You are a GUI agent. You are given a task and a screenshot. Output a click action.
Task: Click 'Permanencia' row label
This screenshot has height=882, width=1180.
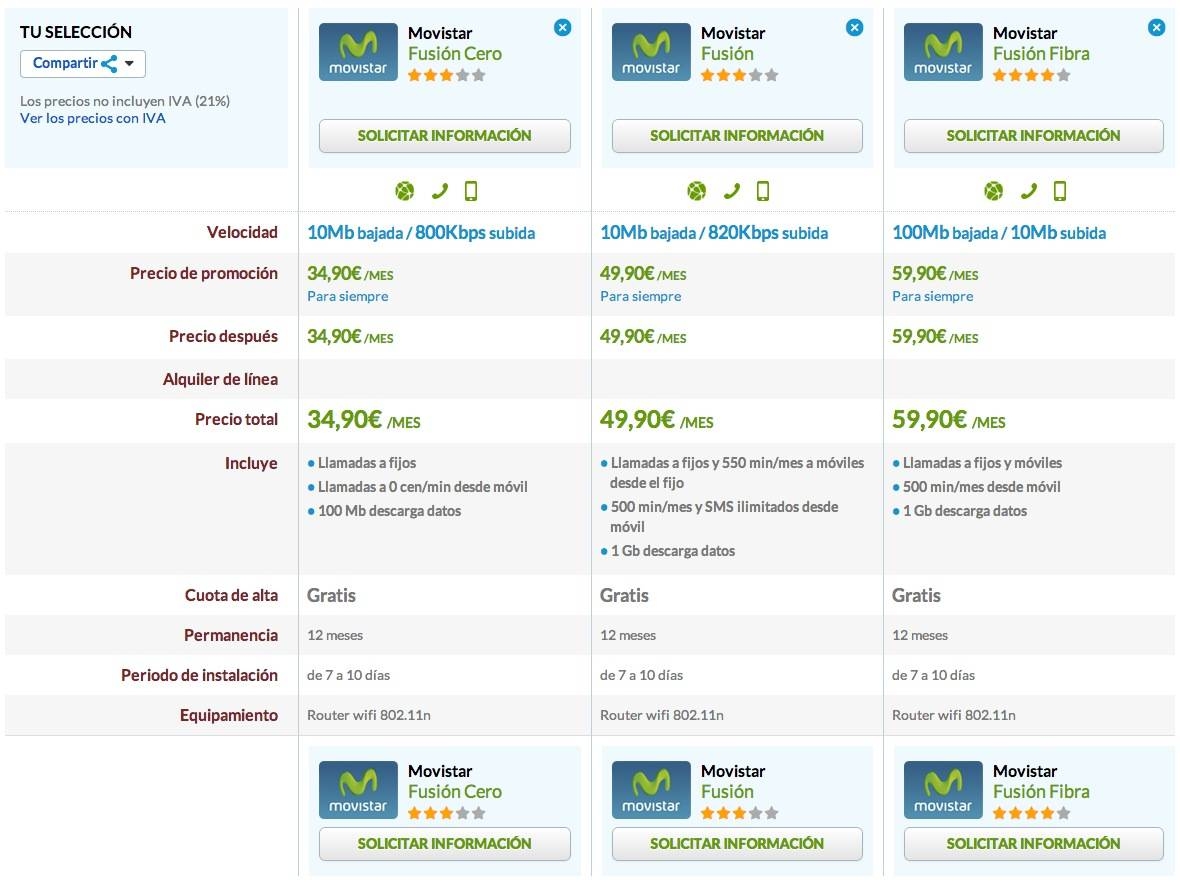(231, 635)
